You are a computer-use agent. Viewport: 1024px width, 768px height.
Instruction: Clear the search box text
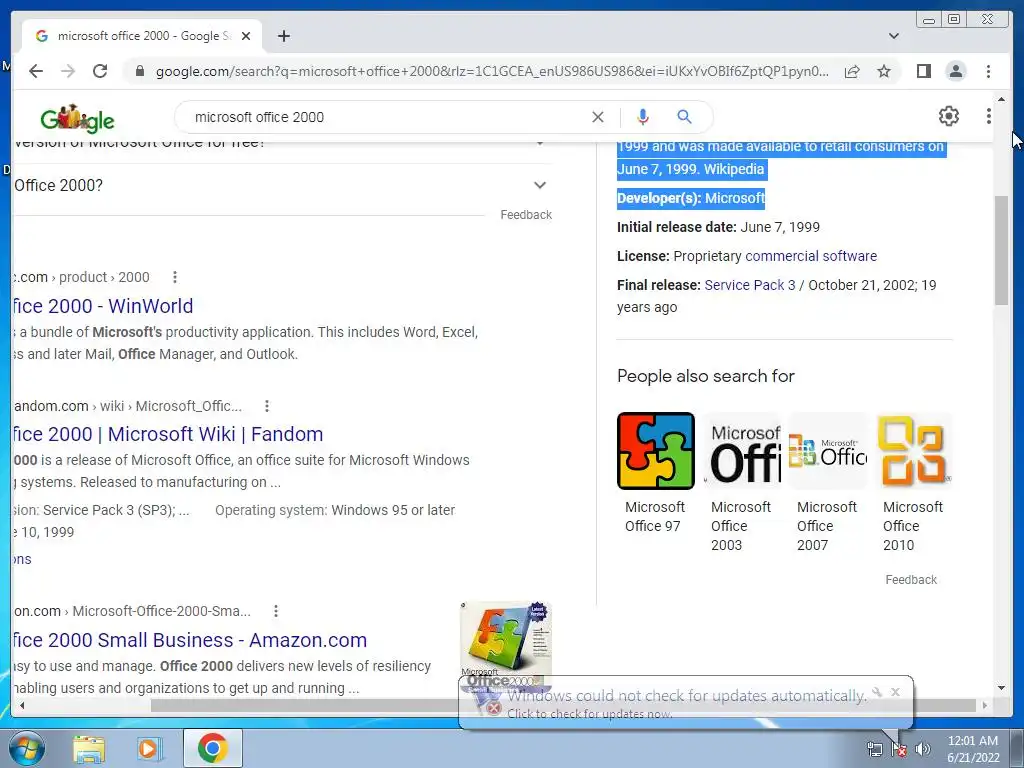[x=598, y=117]
